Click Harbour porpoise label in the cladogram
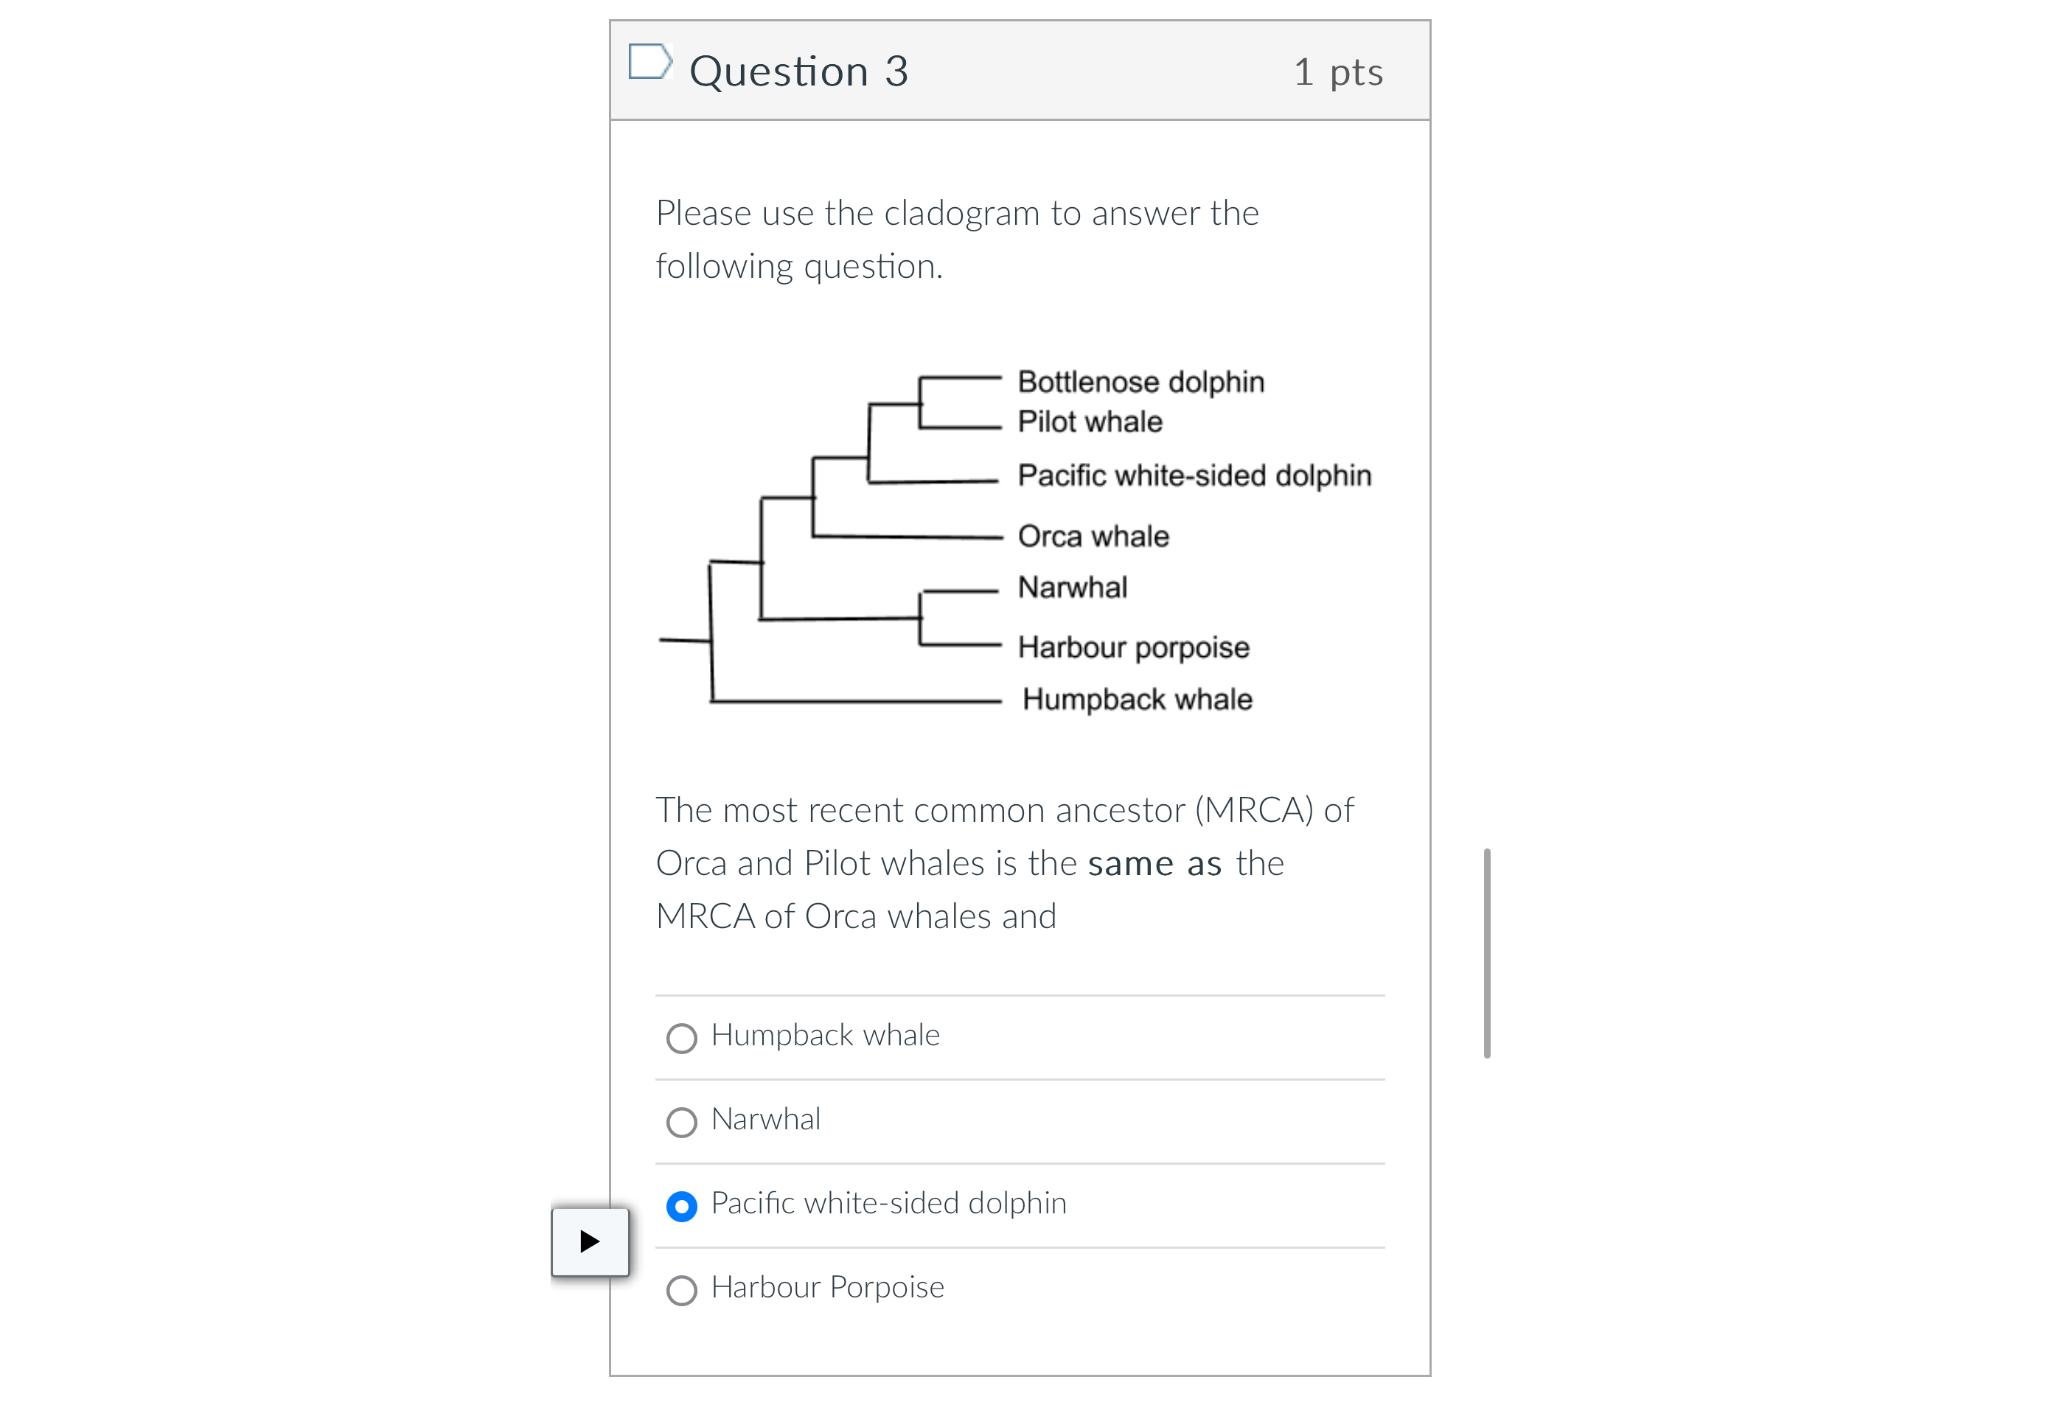 [1133, 647]
